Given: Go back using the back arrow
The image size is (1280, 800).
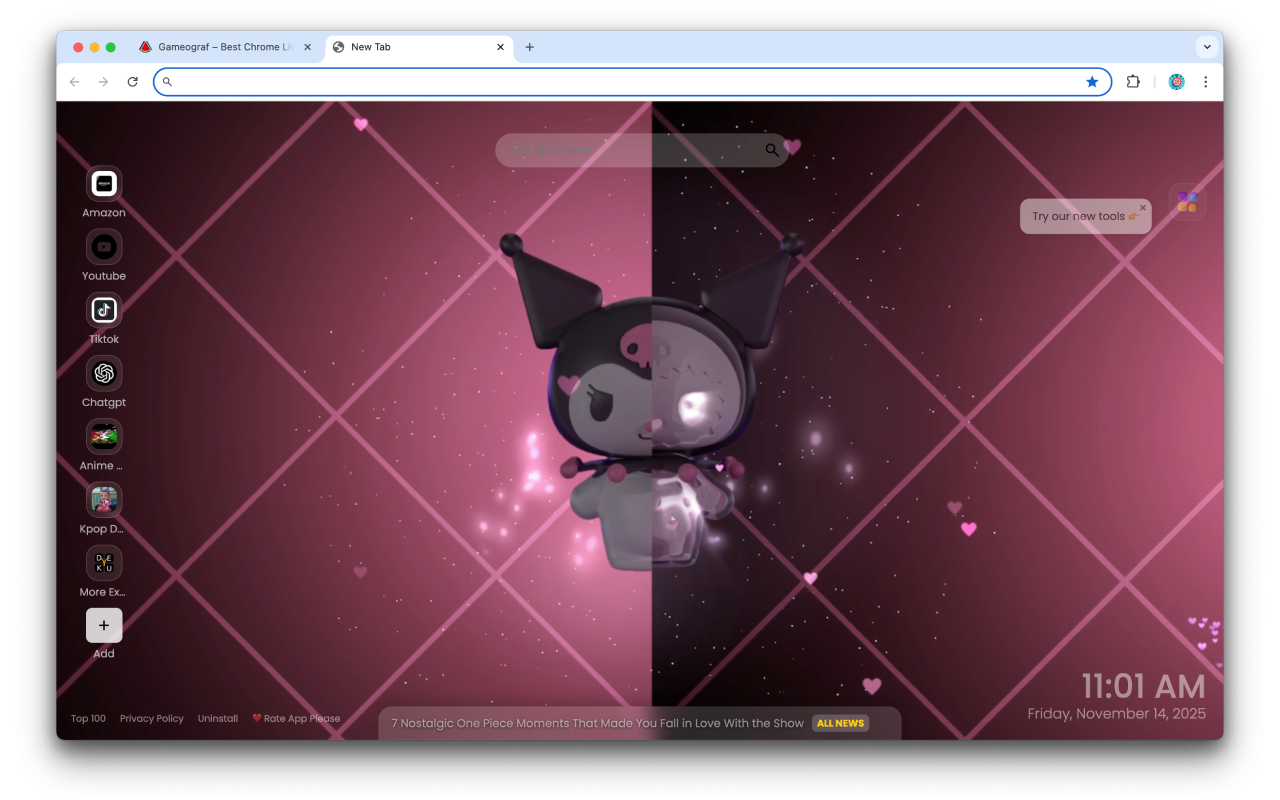Looking at the screenshot, I should [74, 82].
